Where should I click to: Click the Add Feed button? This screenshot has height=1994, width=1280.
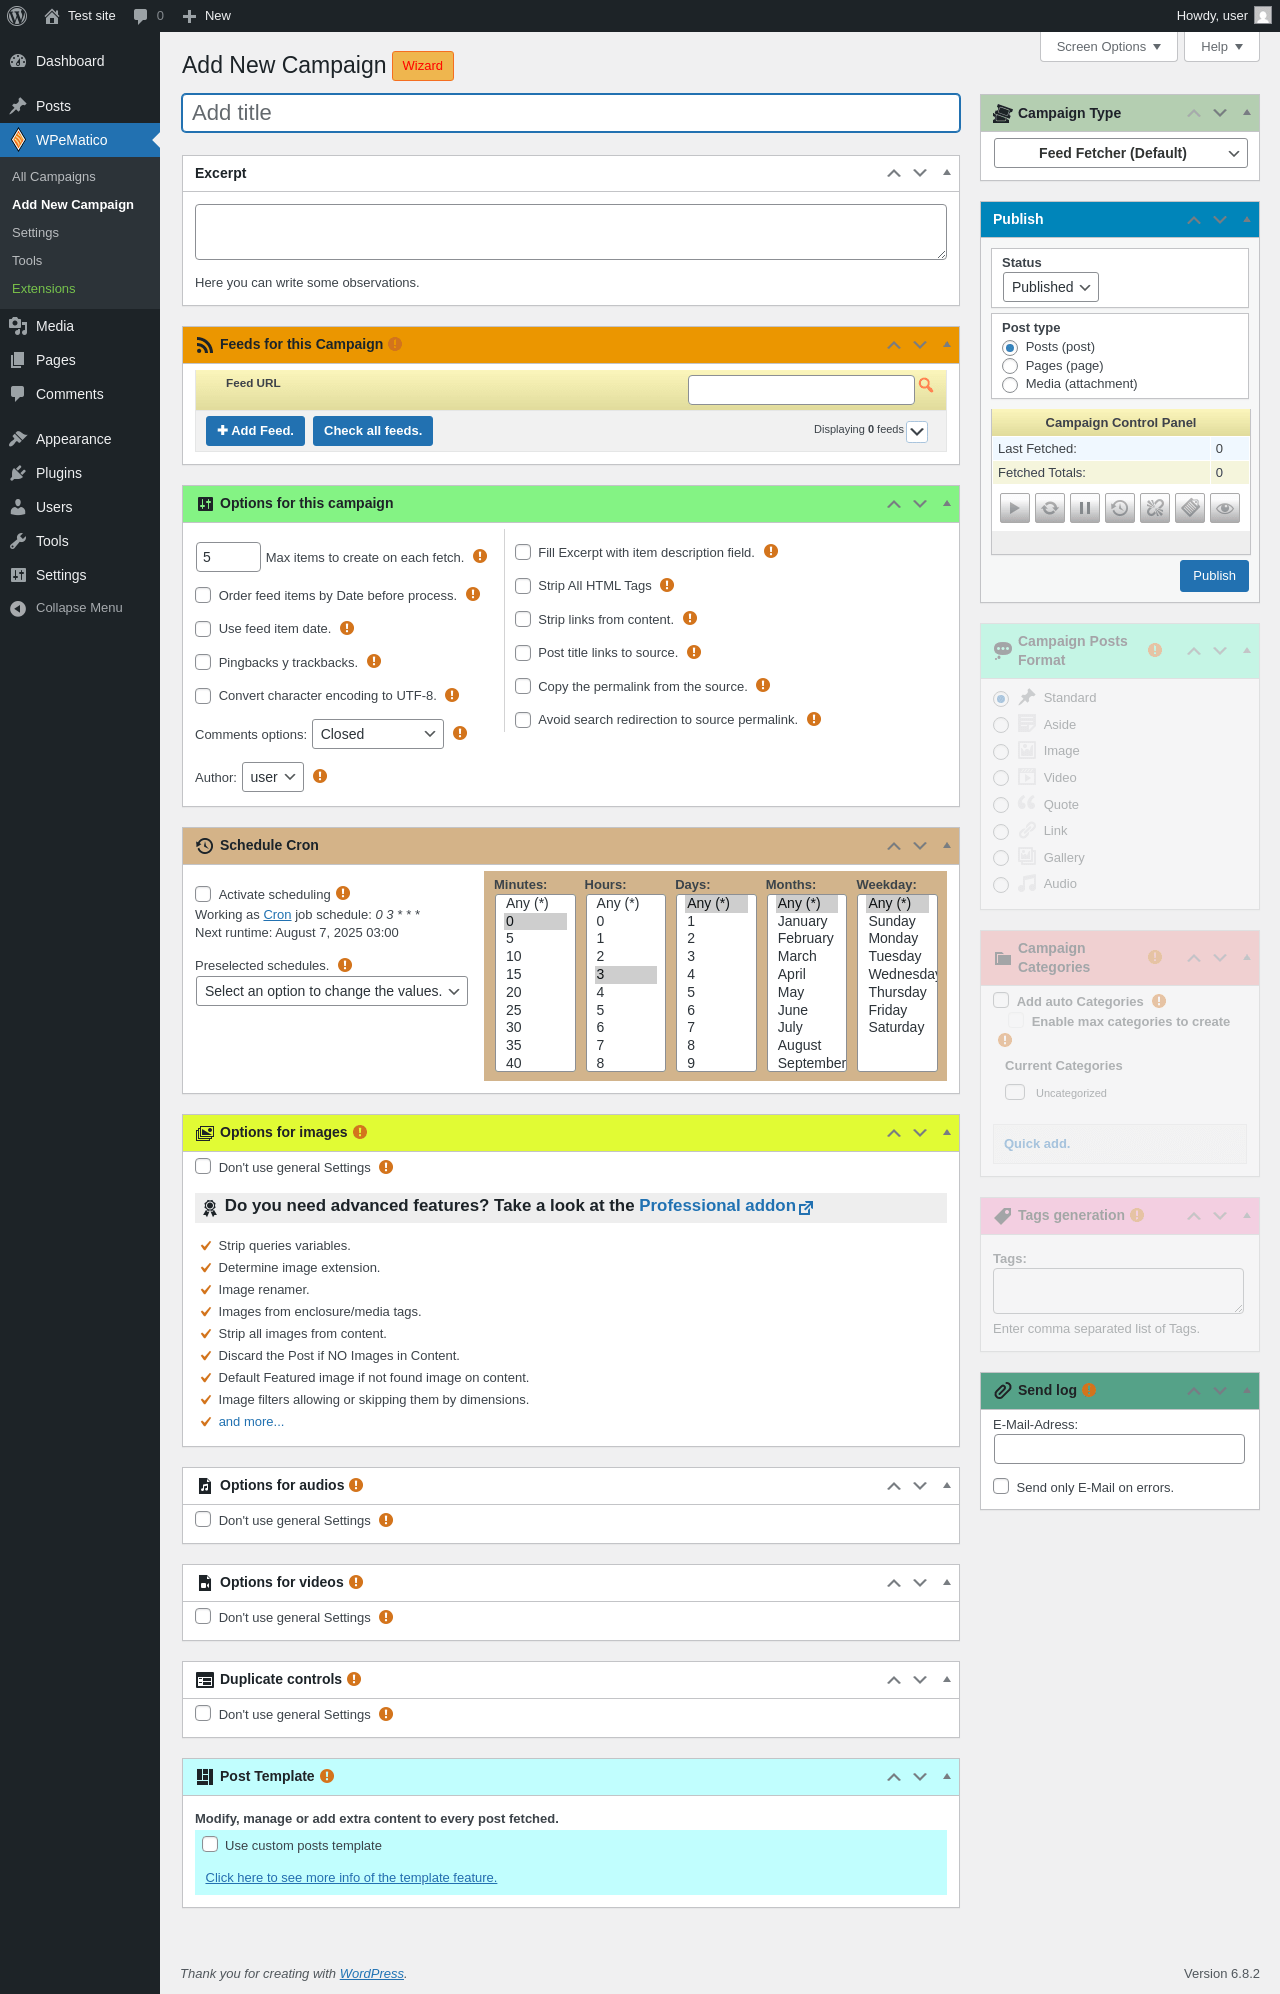tap(255, 431)
